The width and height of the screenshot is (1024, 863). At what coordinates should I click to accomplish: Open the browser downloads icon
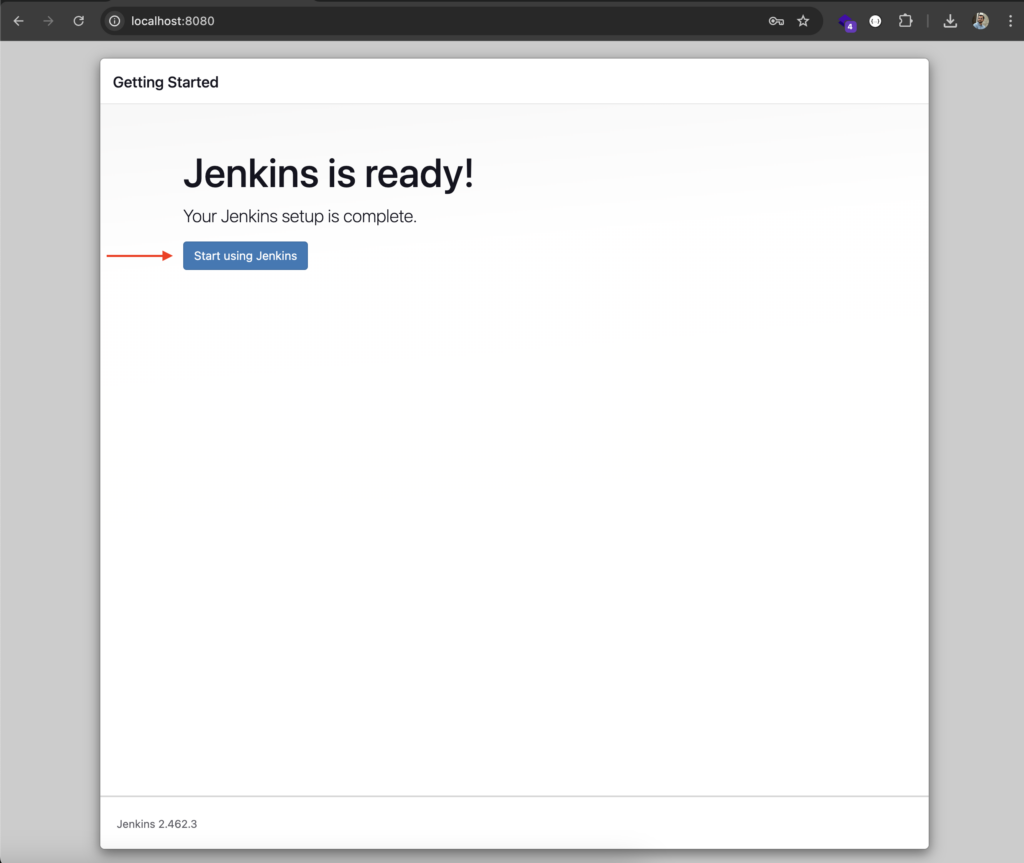[x=950, y=21]
